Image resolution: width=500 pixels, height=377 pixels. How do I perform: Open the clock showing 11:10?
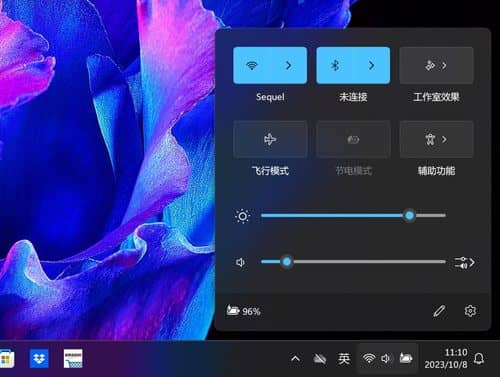coord(446,358)
